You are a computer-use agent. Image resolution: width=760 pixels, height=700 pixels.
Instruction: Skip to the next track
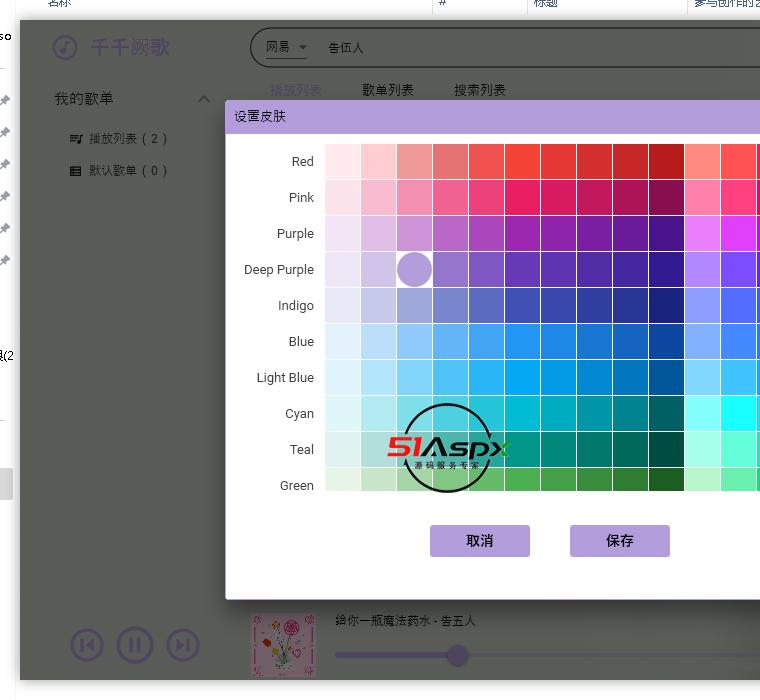(182, 645)
